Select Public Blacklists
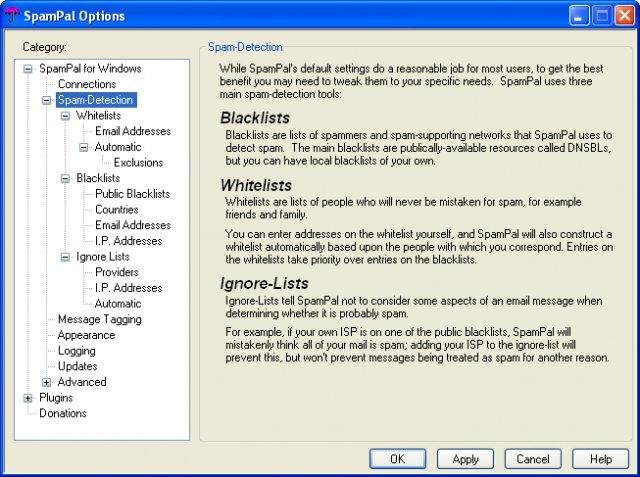Viewport: 640px width, 477px height. [132, 194]
